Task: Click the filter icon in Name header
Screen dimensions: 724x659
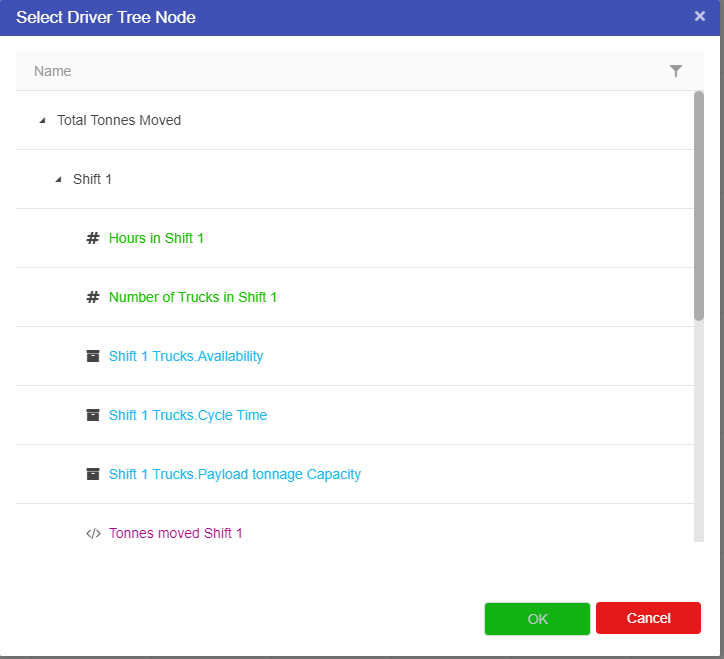Action: [x=676, y=71]
